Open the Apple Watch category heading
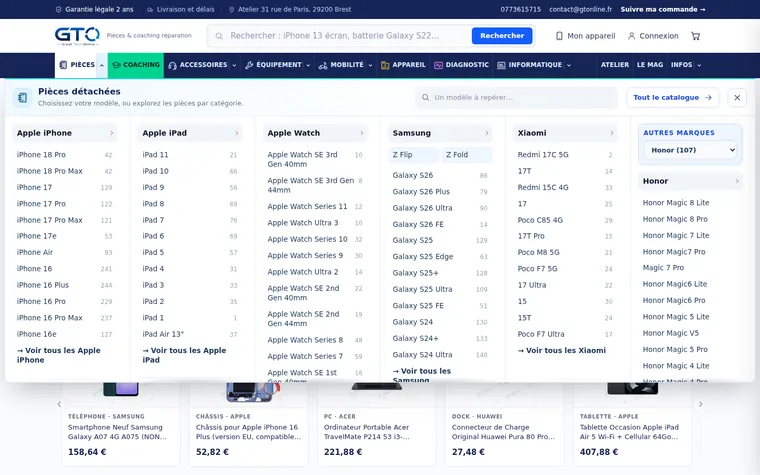This screenshot has height=475, width=760. [x=315, y=133]
